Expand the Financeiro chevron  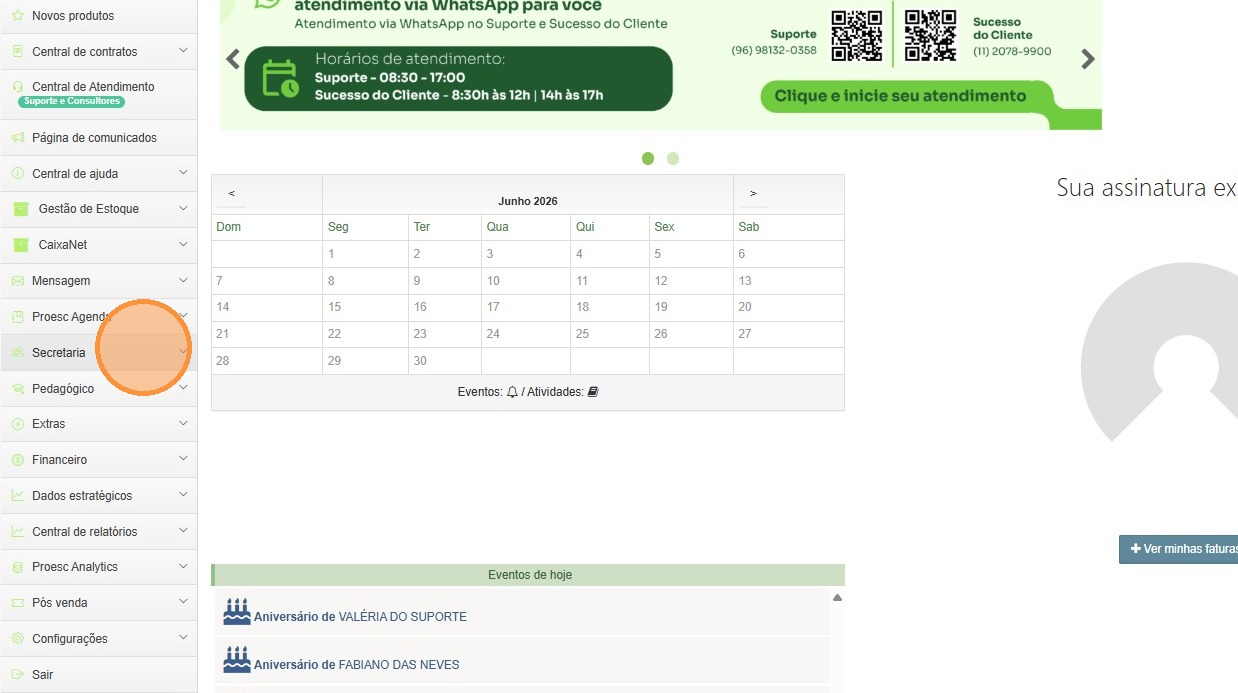(x=183, y=459)
